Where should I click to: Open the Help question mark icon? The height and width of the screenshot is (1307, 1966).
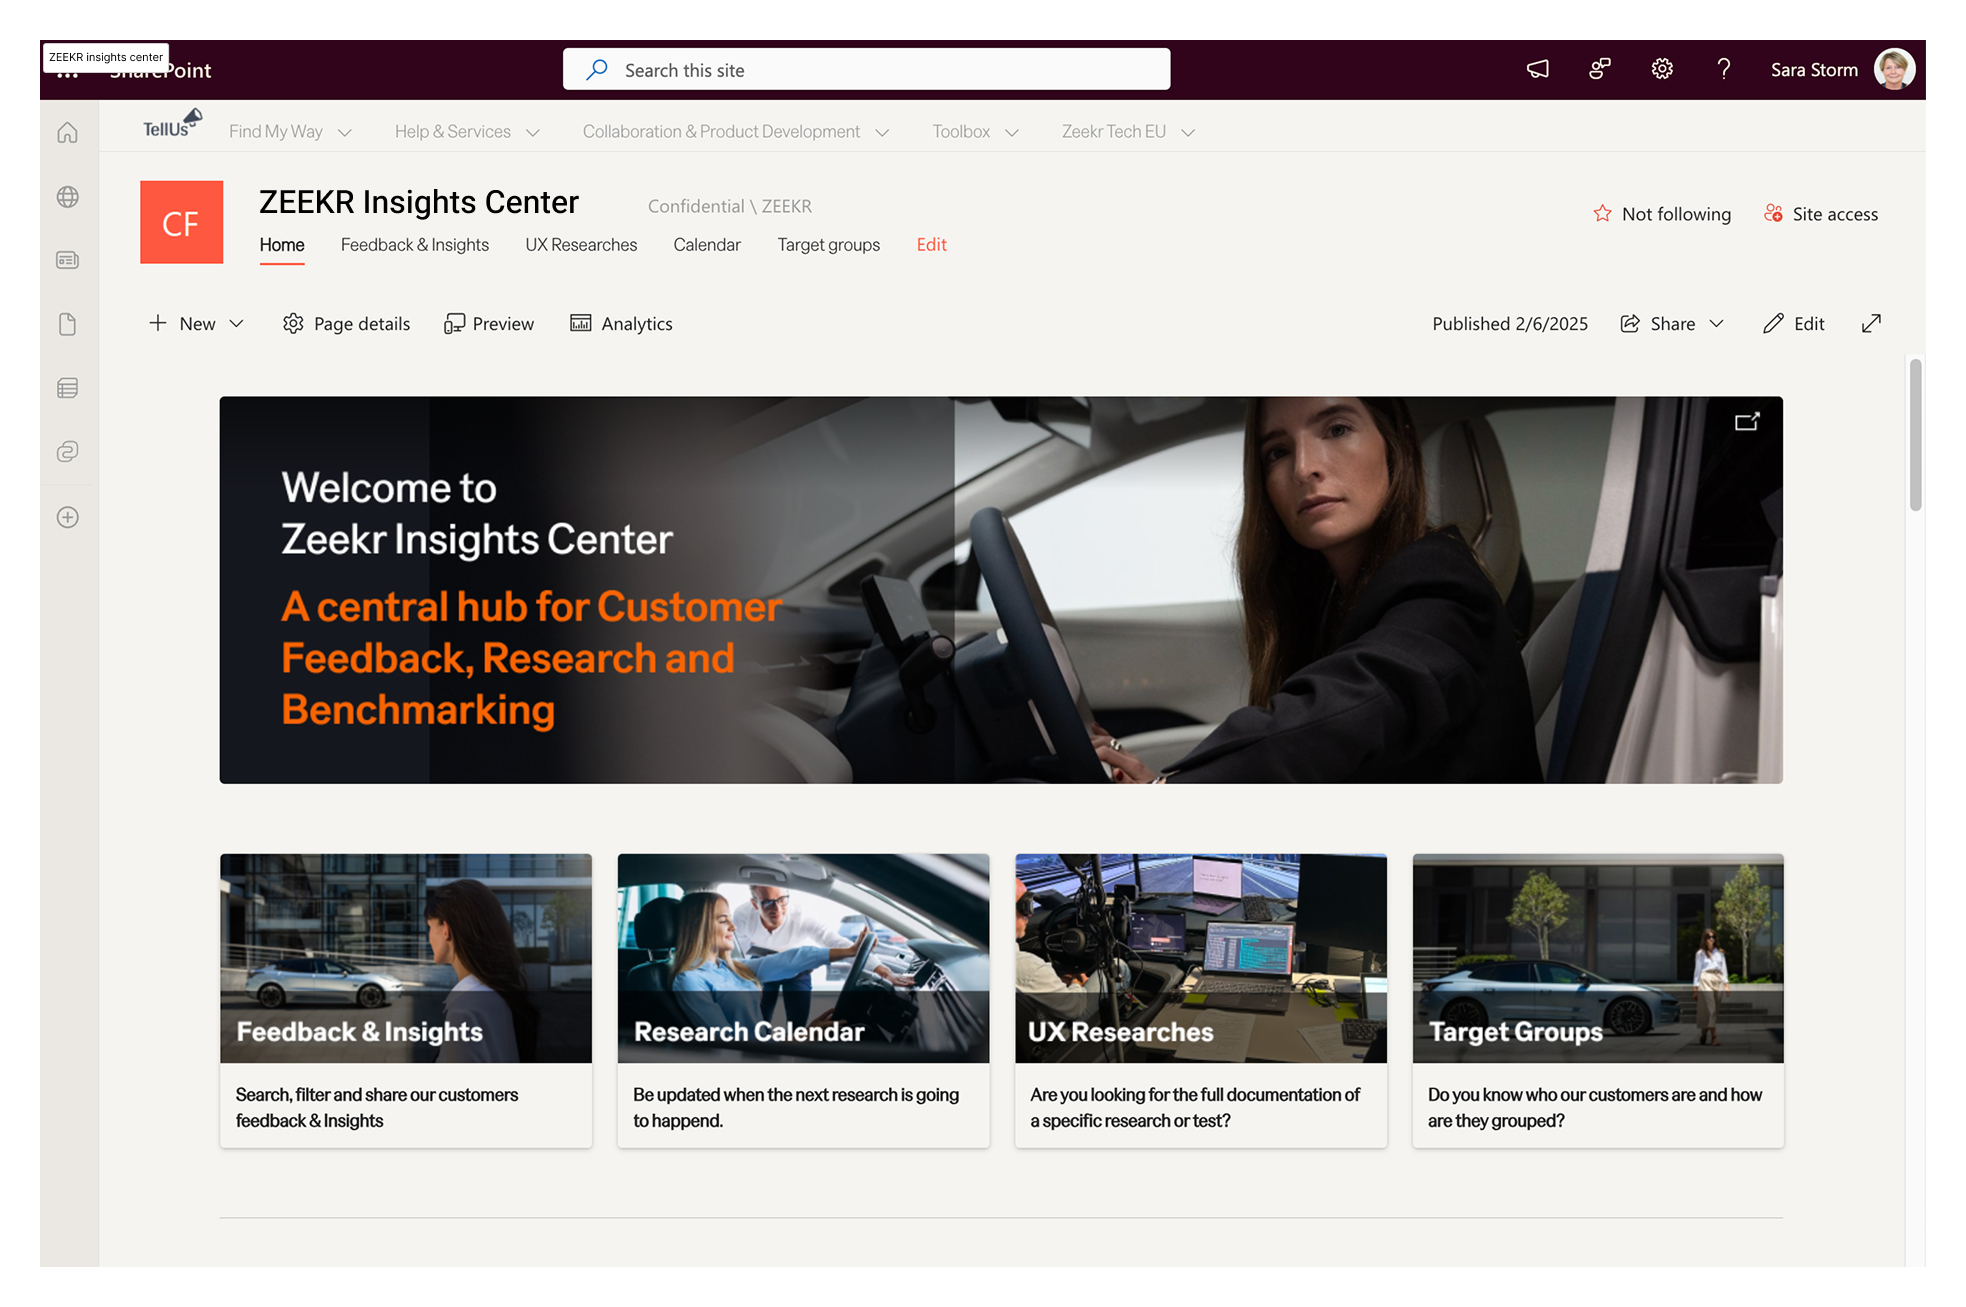click(x=1724, y=69)
